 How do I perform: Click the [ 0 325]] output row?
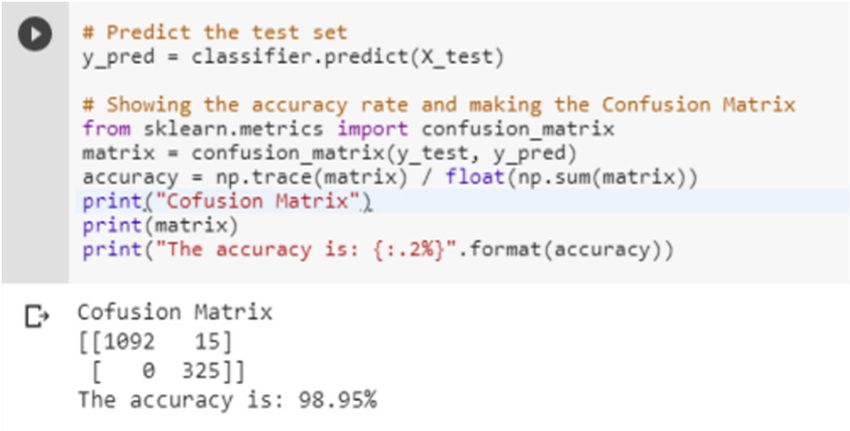[162, 372]
